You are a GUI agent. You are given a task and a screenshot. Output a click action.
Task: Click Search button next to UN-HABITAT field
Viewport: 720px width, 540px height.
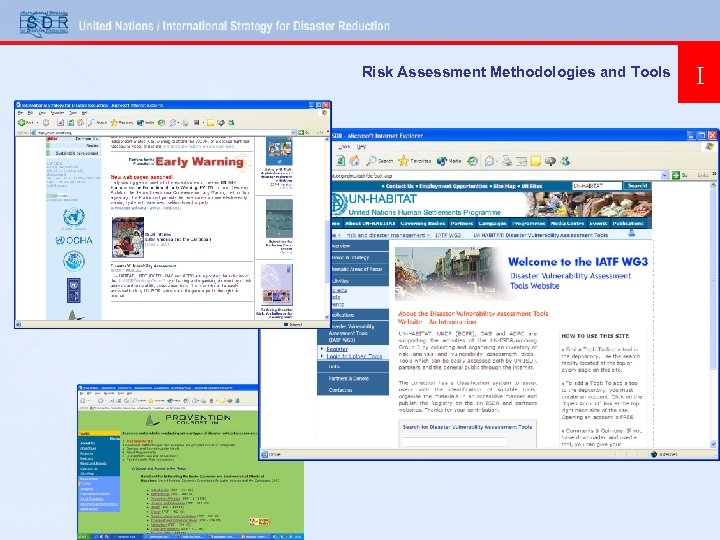pyautogui.click(x=637, y=186)
